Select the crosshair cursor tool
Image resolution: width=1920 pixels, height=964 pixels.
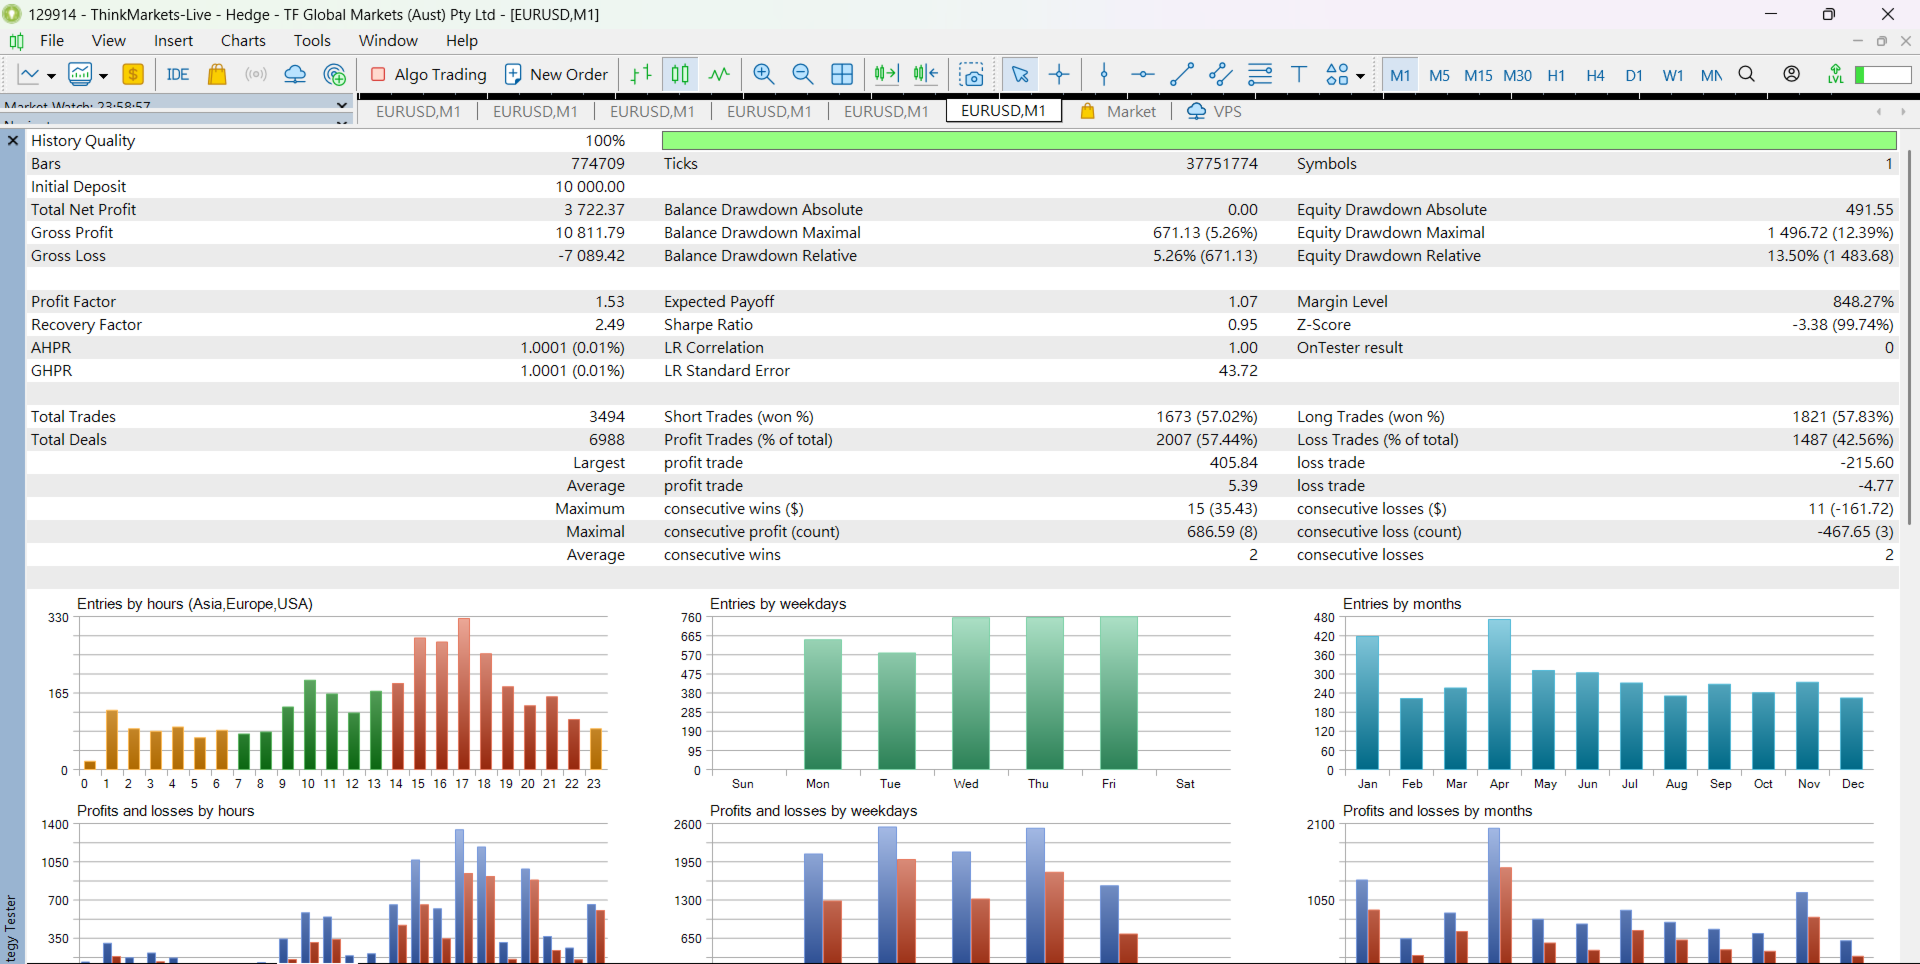point(1059,74)
